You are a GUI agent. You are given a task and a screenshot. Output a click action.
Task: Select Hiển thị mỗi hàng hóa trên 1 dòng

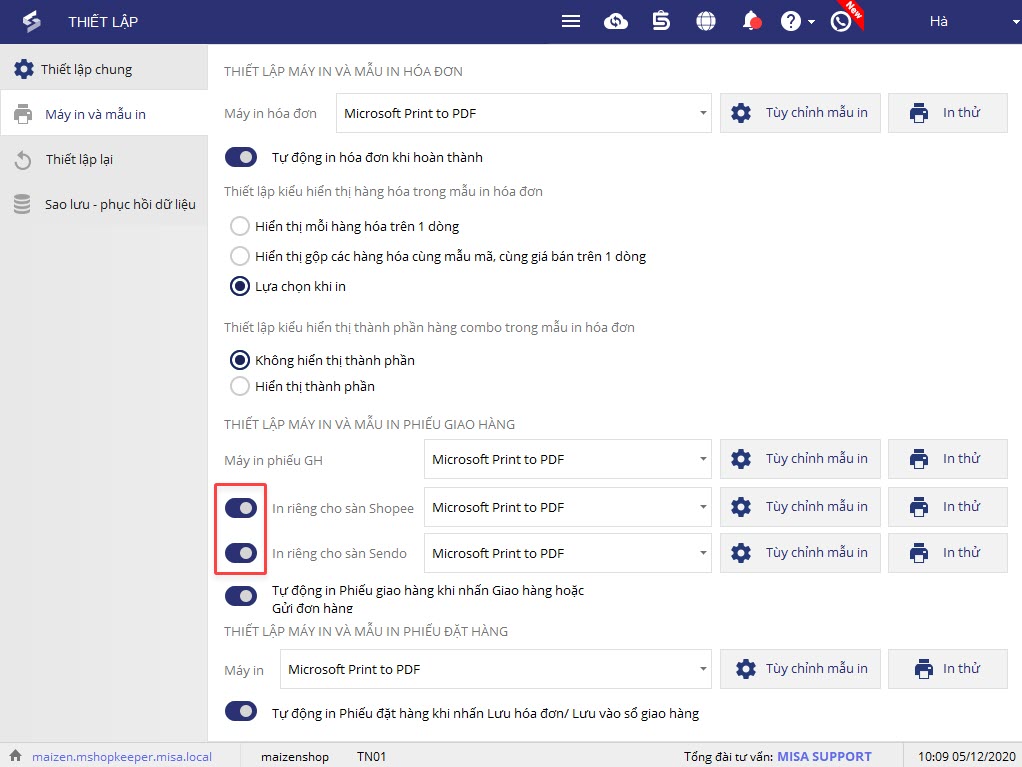240,226
